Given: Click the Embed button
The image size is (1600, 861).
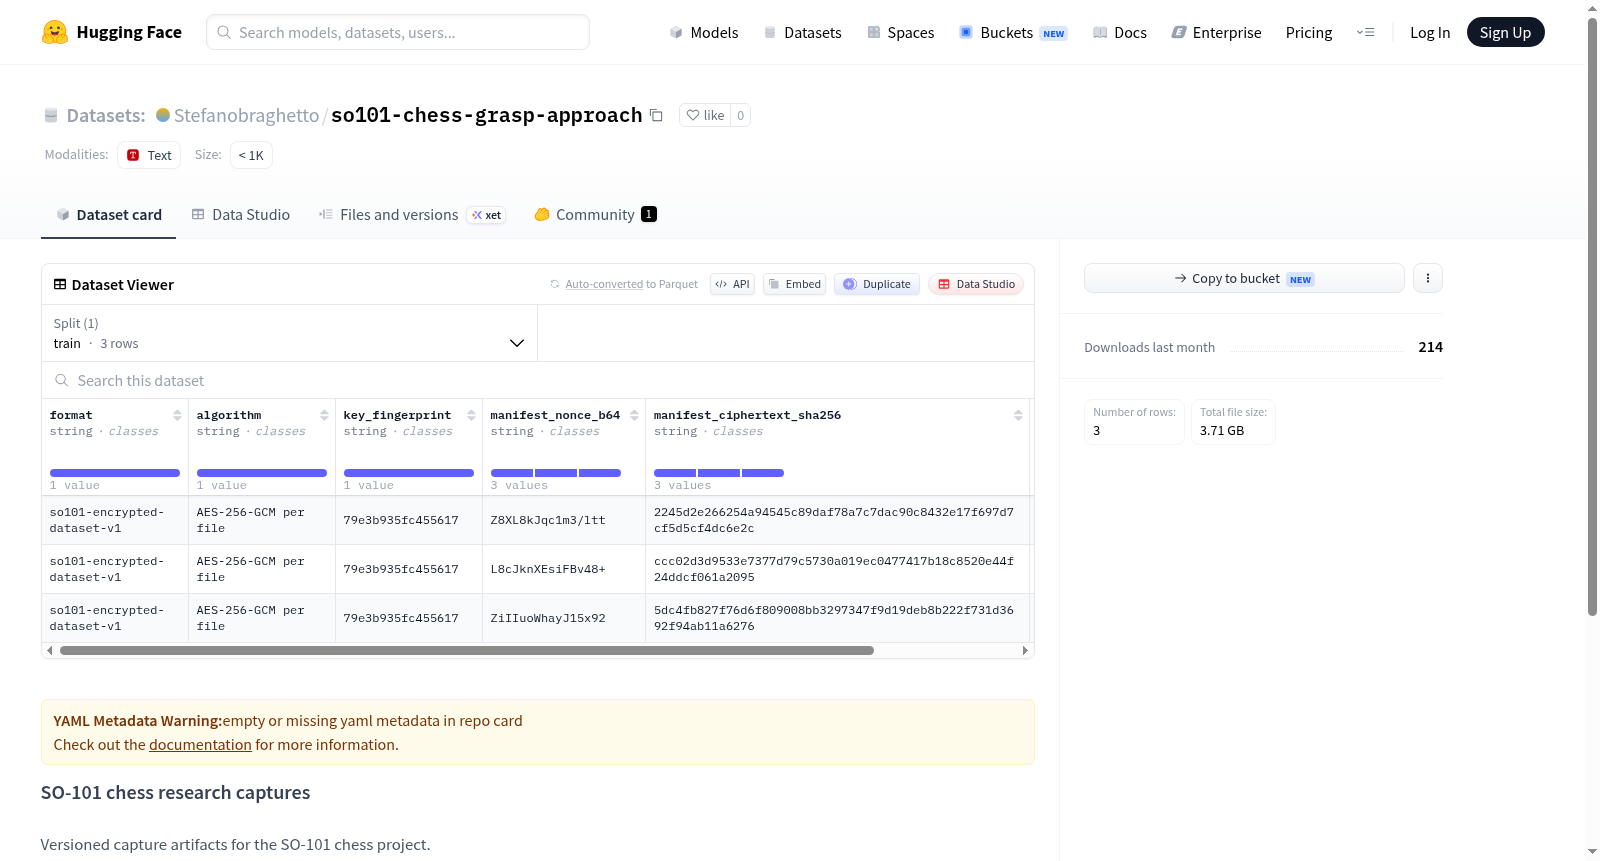Looking at the screenshot, I should point(795,284).
